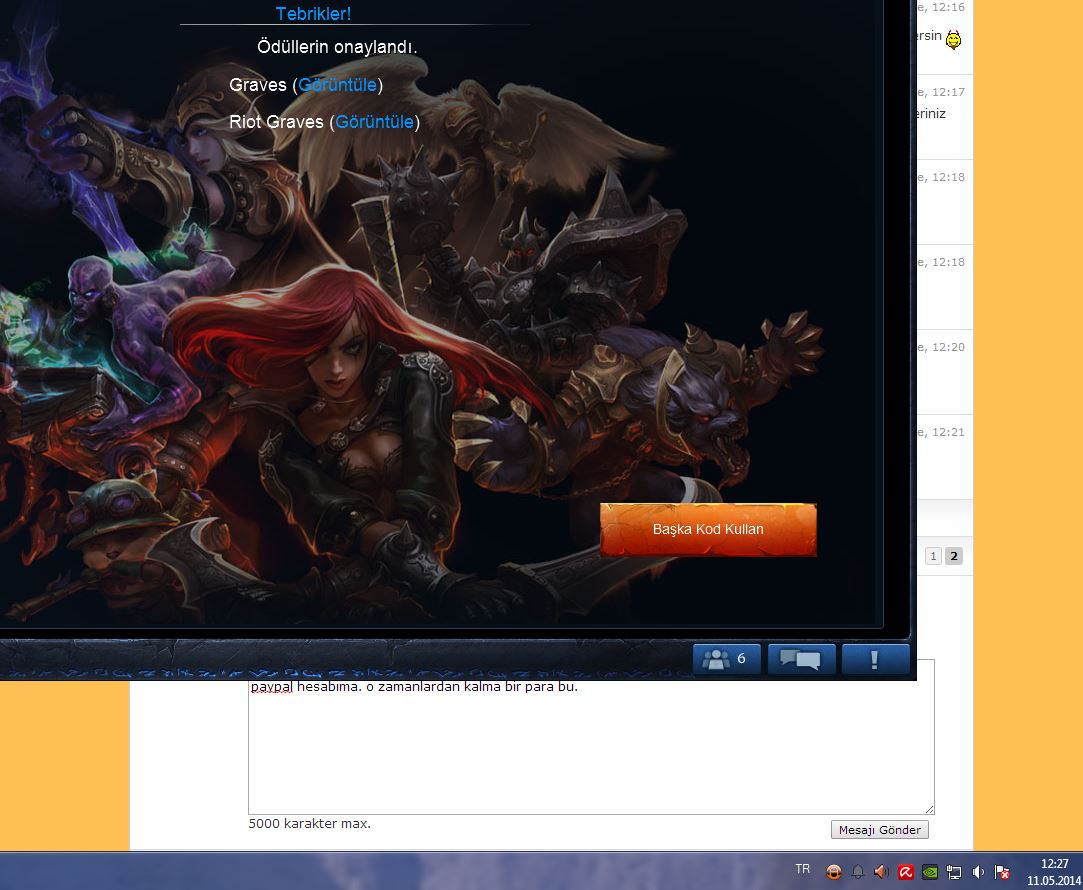Select page 2 in the thread pagination
The width and height of the screenshot is (1083, 890).
954,556
